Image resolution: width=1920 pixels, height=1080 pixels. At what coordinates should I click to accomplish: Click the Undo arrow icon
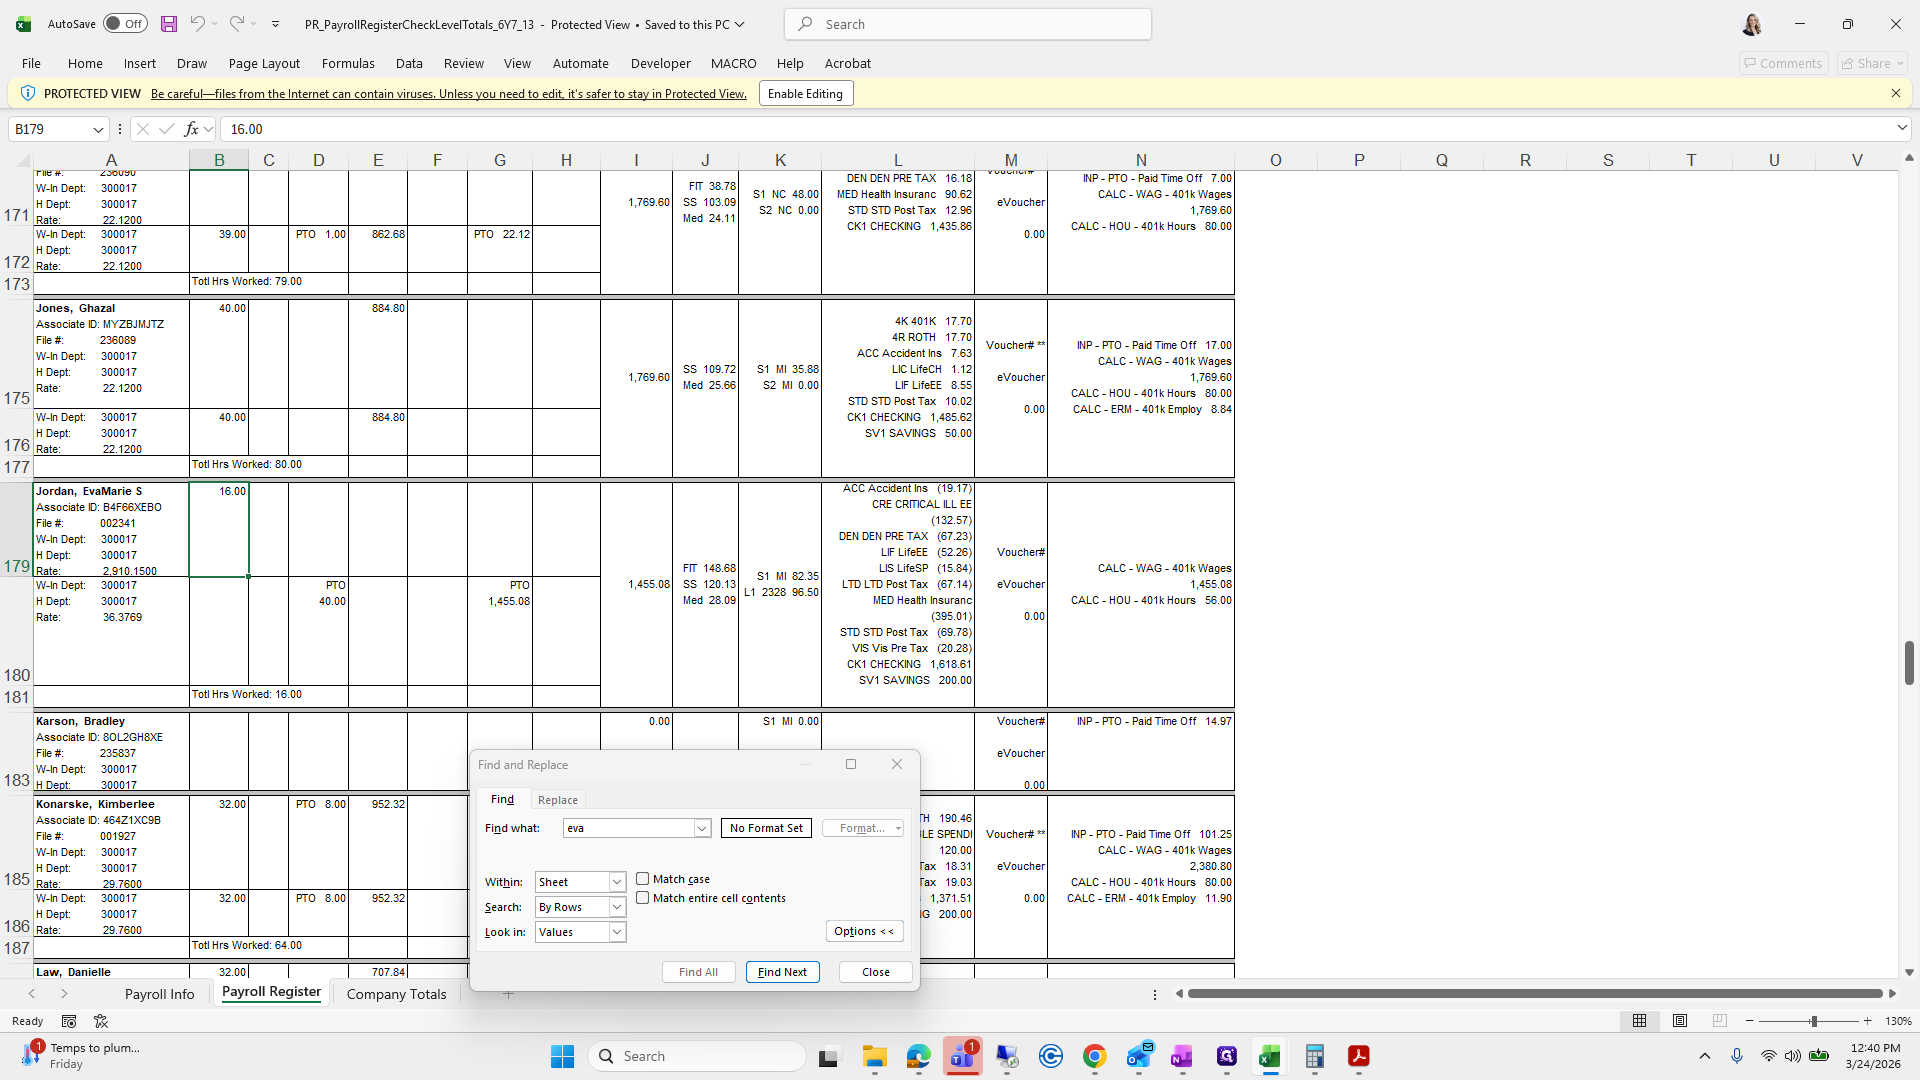(x=198, y=24)
